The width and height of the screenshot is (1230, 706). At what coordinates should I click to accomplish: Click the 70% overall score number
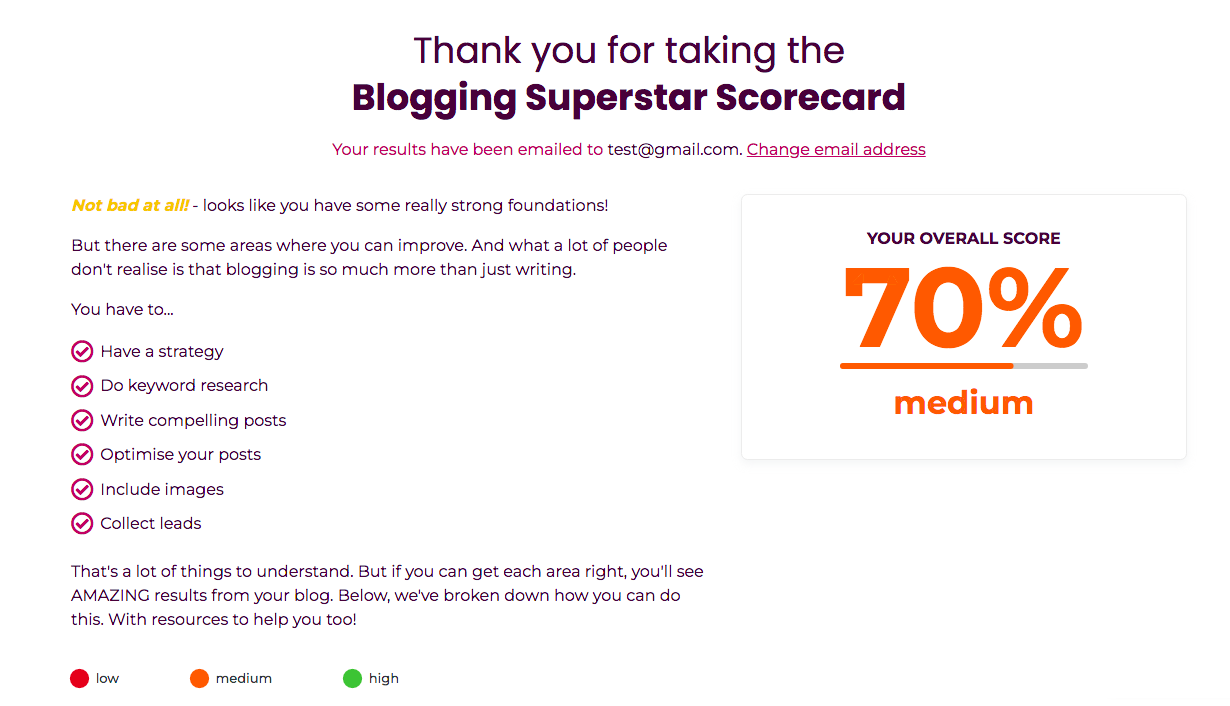[x=962, y=309]
